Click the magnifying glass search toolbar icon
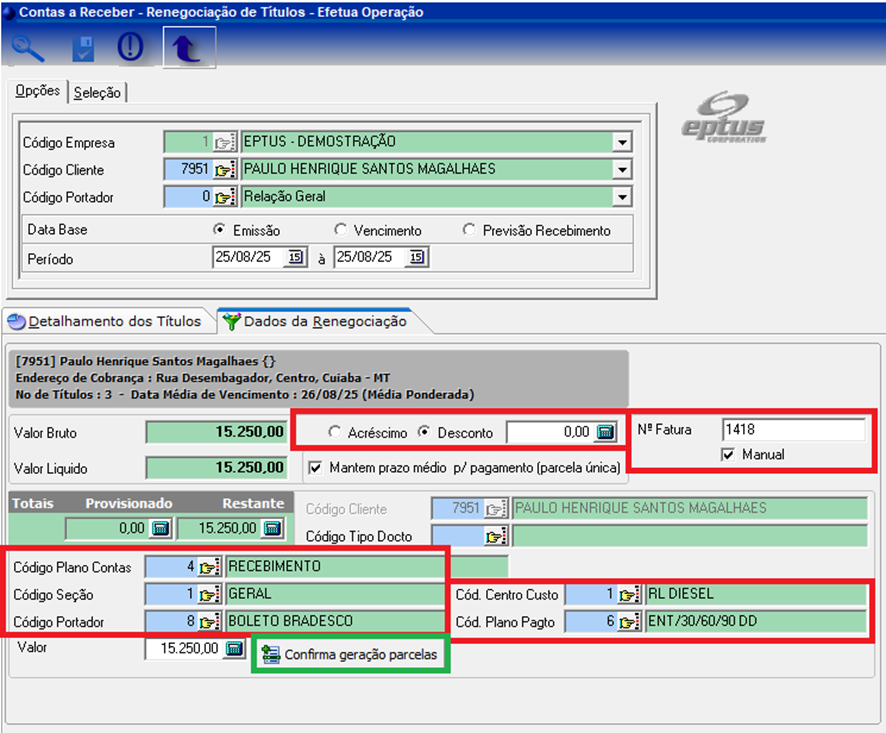The width and height of the screenshot is (886, 733). click(28, 47)
